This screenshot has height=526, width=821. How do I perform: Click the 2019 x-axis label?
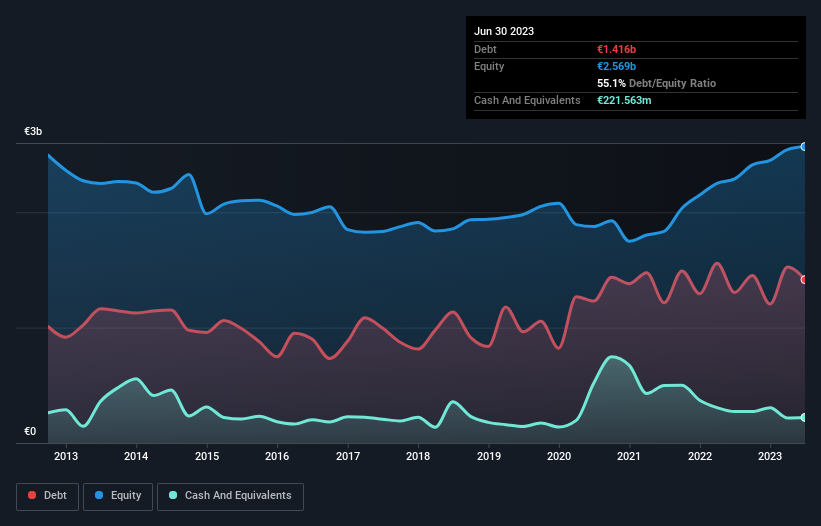coord(489,456)
